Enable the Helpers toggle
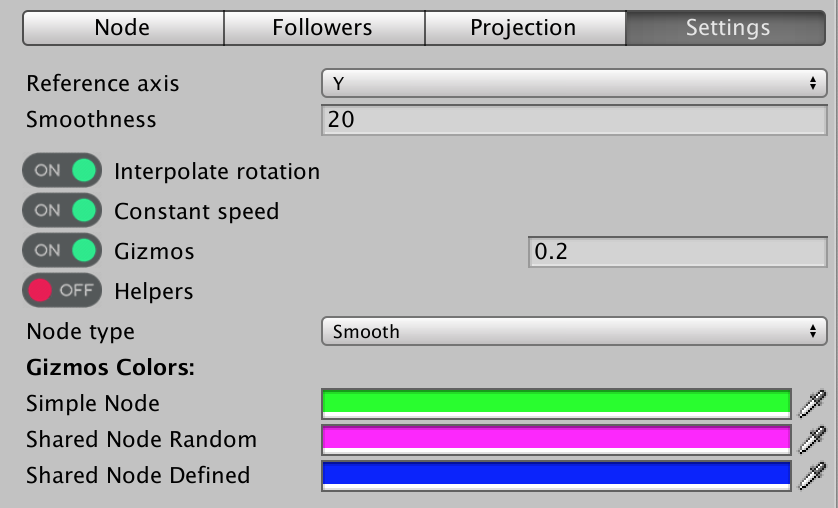Viewport: 838px width, 508px height. point(63,291)
